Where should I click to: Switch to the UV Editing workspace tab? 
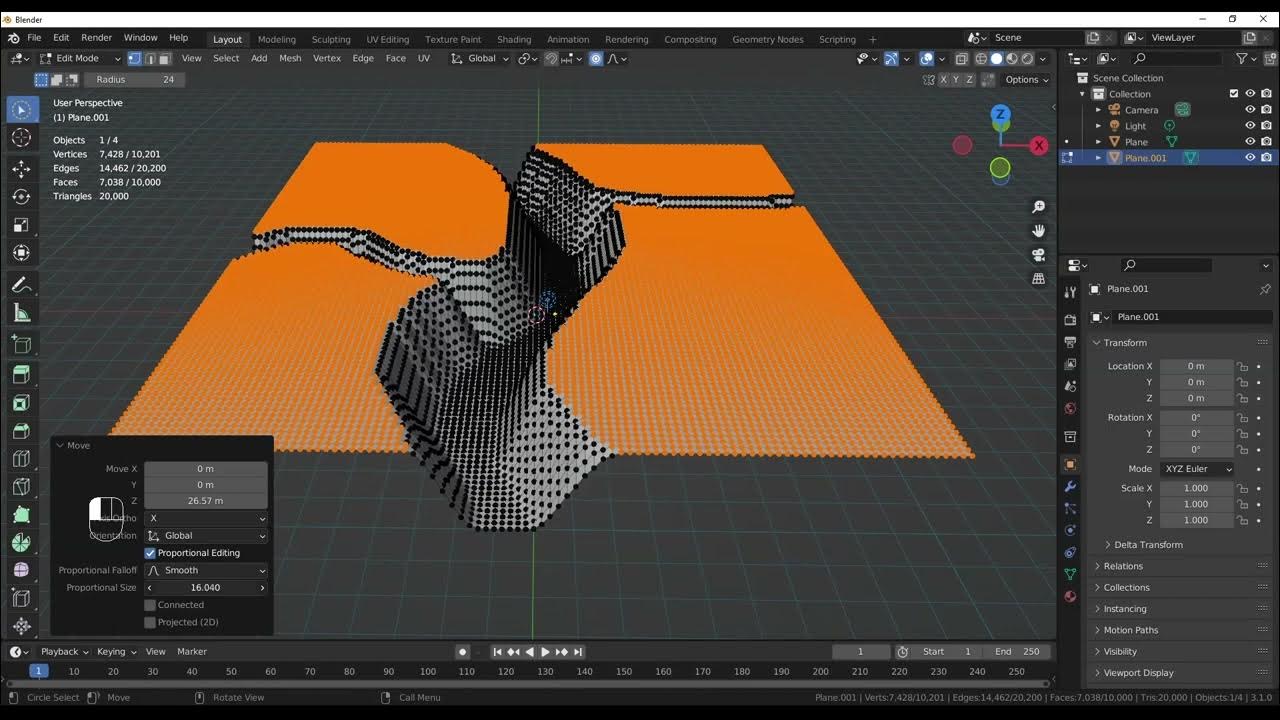(387, 39)
